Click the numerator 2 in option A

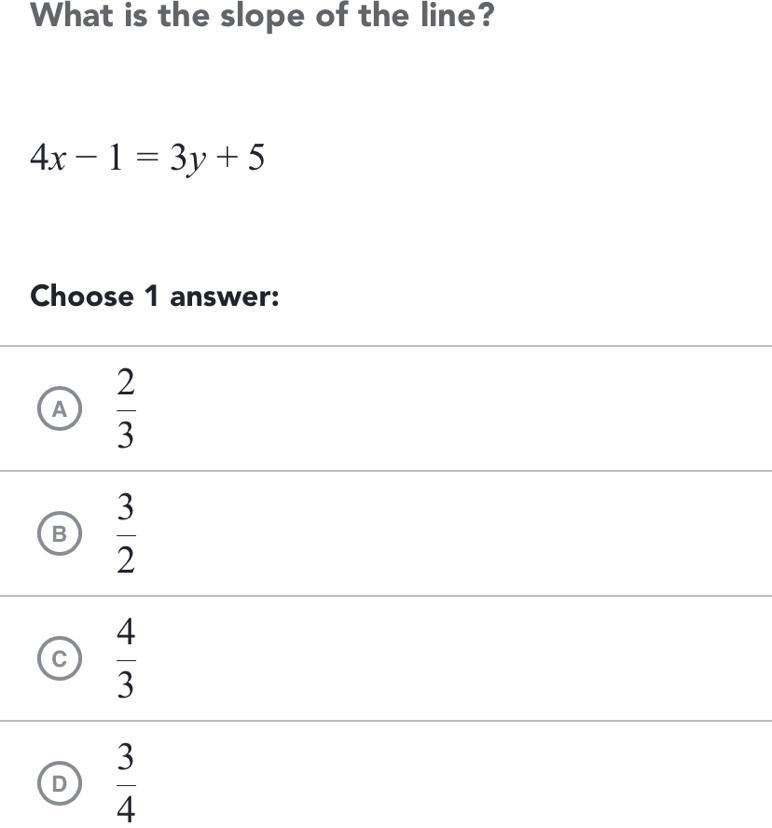tap(125, 383)
